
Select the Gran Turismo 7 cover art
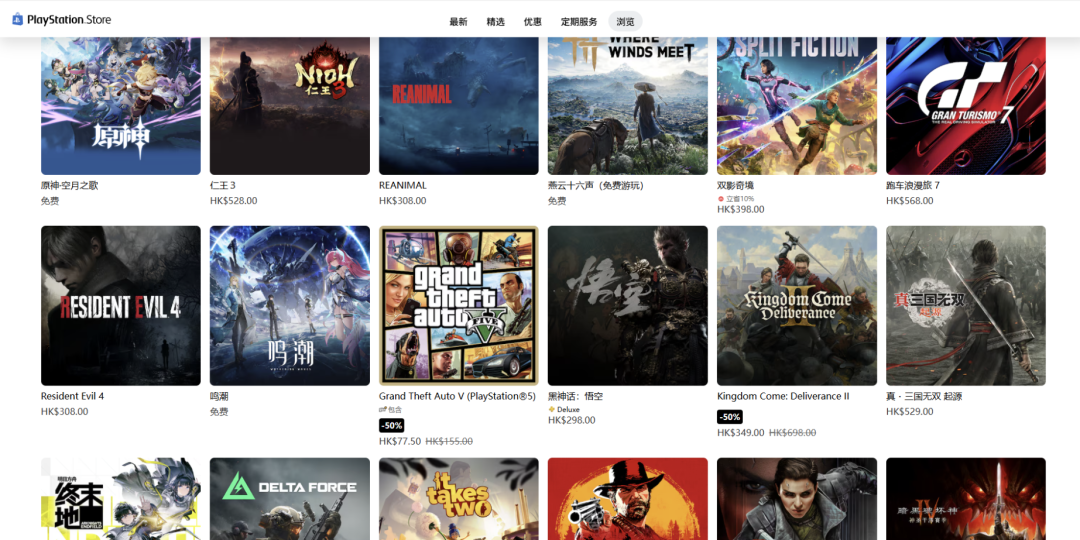965,105
